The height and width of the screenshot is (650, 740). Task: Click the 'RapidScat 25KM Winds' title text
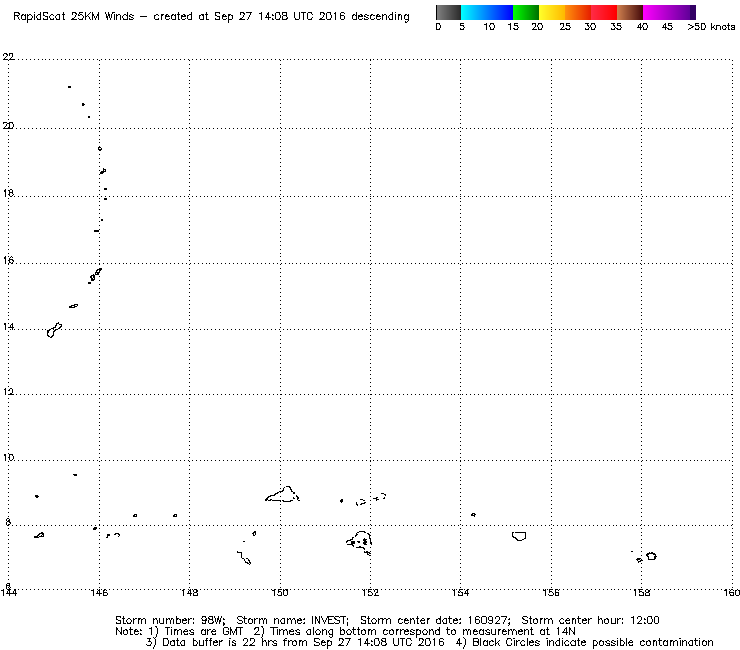pos(74,17)
